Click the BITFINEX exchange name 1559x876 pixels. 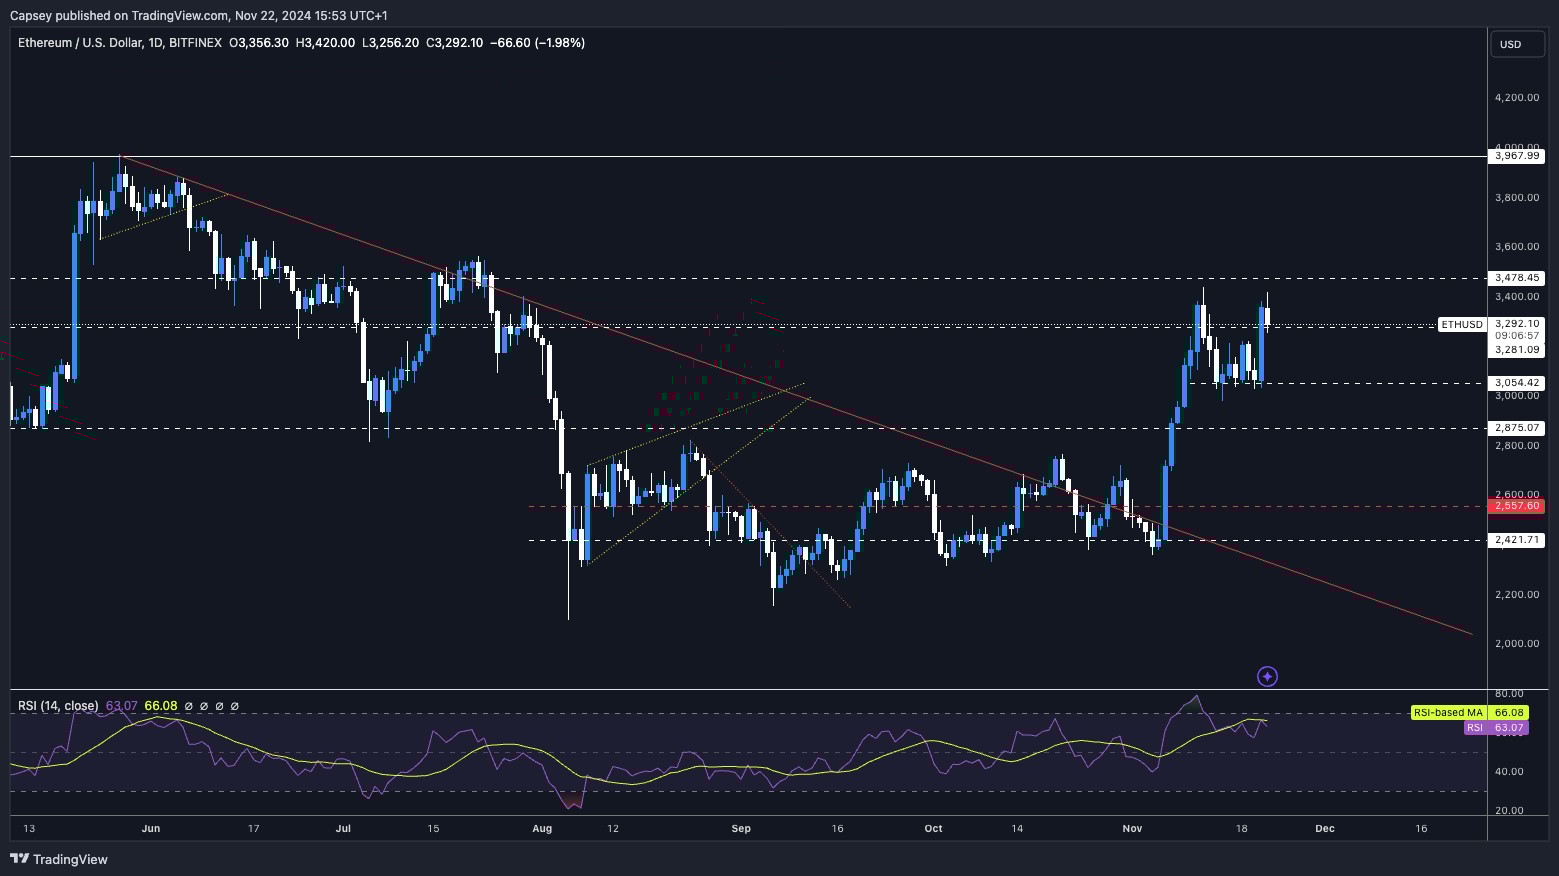coord(196,42)
